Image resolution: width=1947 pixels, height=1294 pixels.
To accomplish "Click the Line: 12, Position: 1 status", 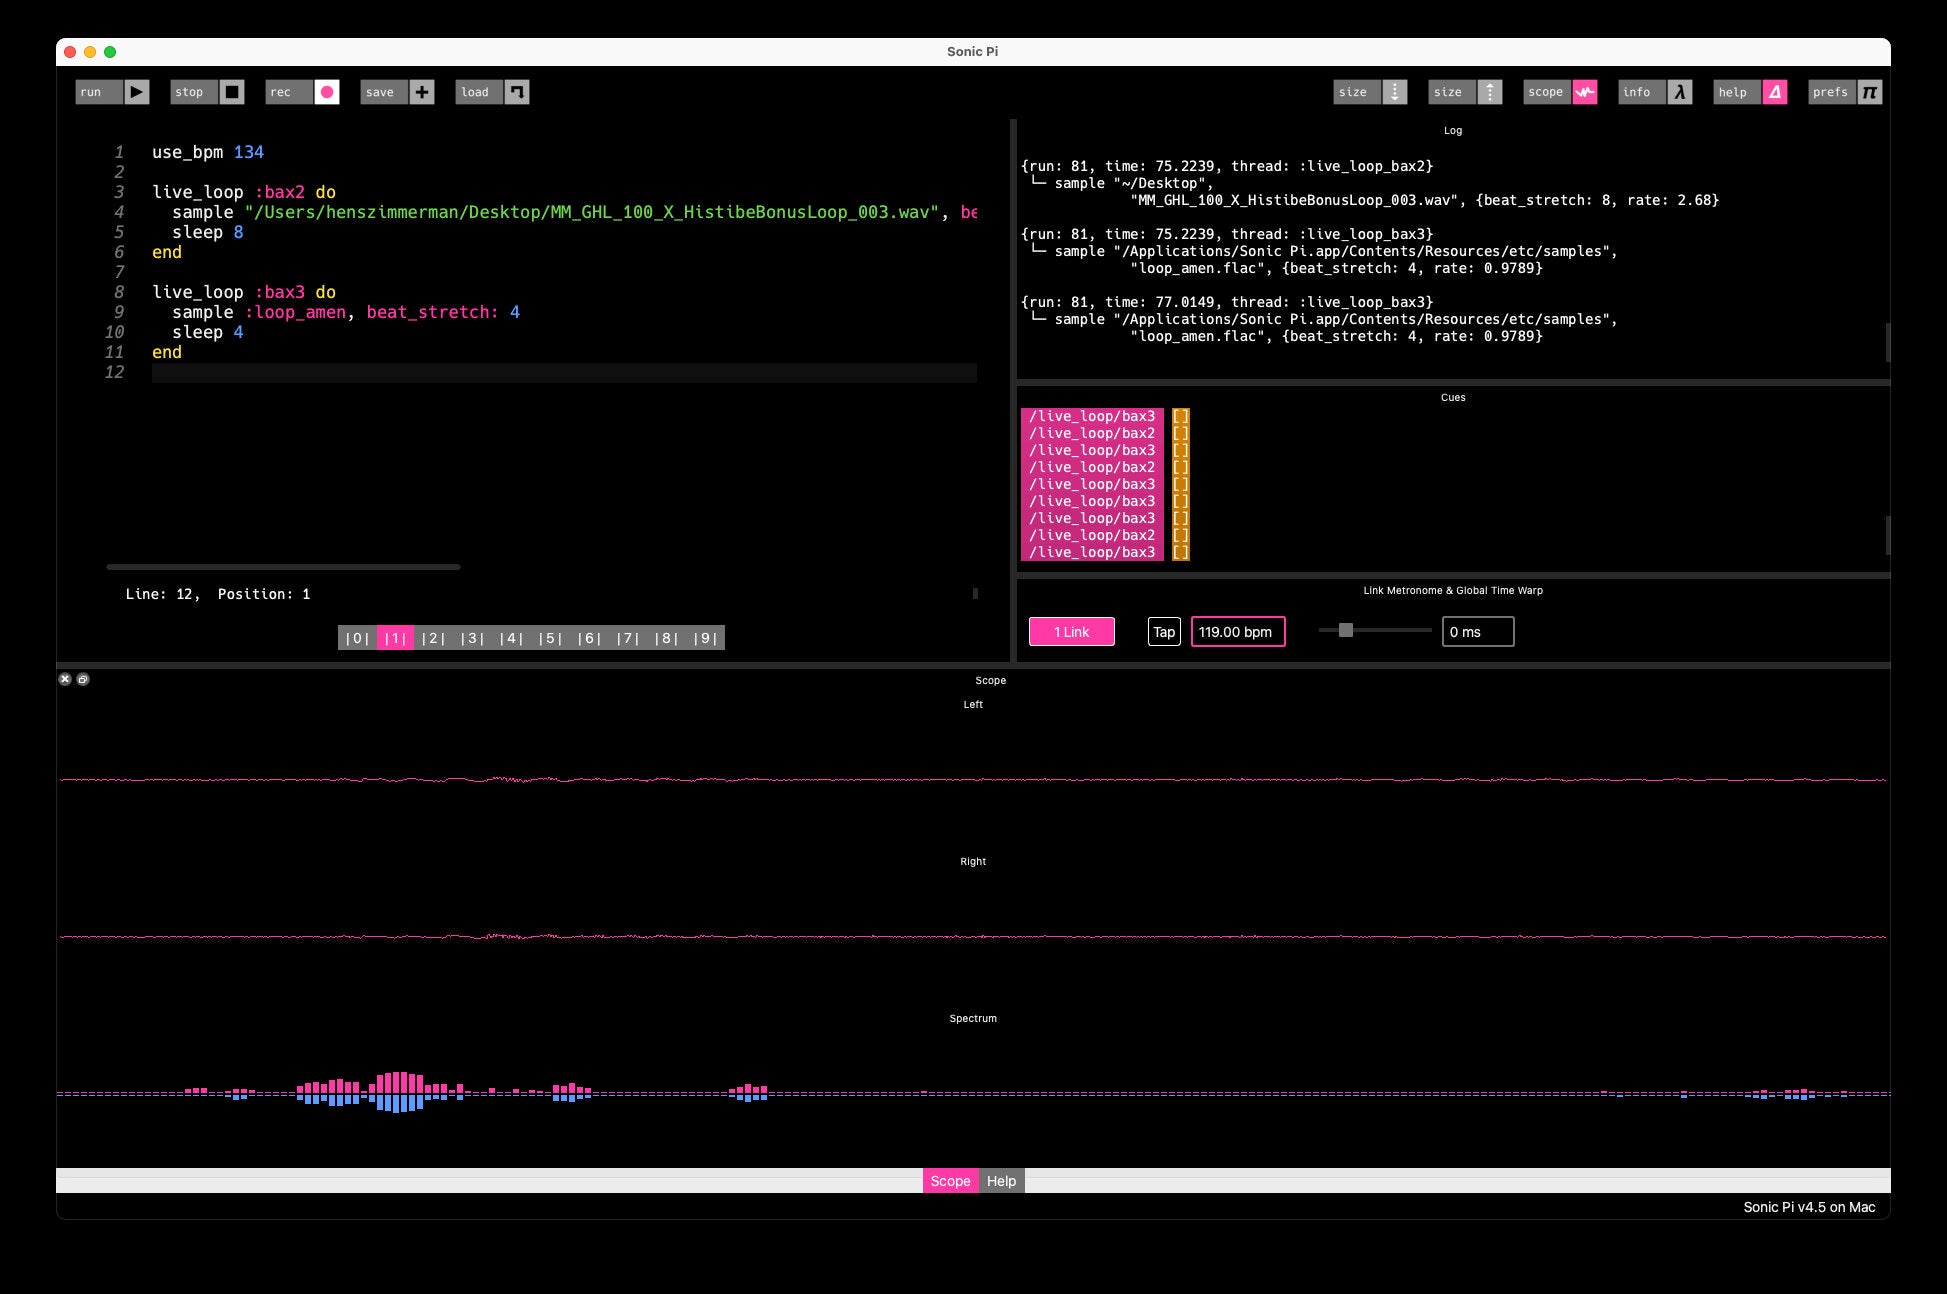I will [x=218, y=594].
